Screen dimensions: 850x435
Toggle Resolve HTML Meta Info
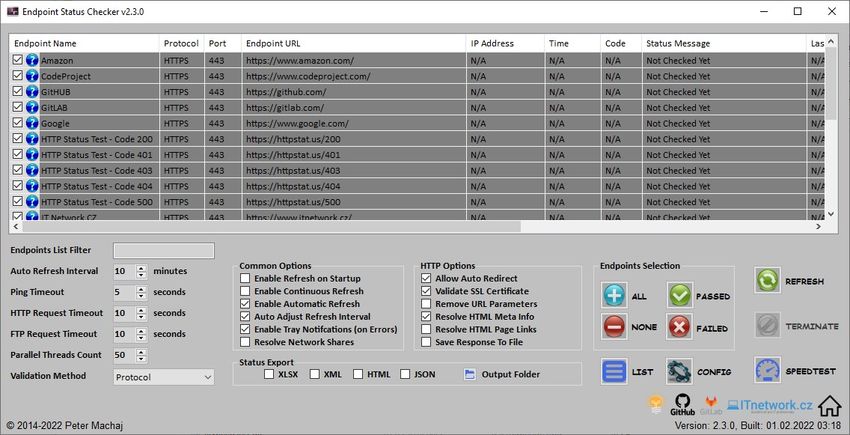coord(426,317)
